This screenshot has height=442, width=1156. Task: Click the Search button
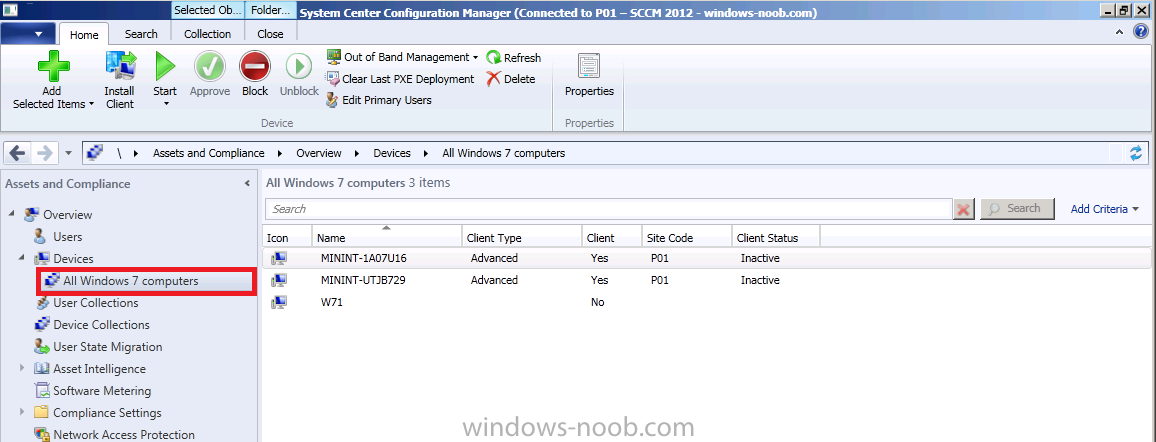click(1017, 208)
